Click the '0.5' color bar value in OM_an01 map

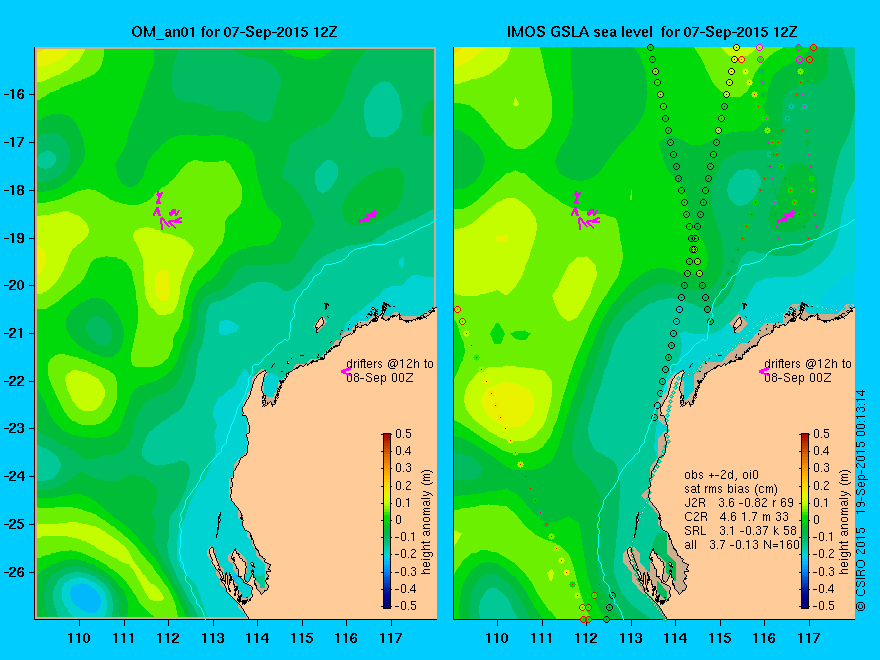click(x=403, y=434)
